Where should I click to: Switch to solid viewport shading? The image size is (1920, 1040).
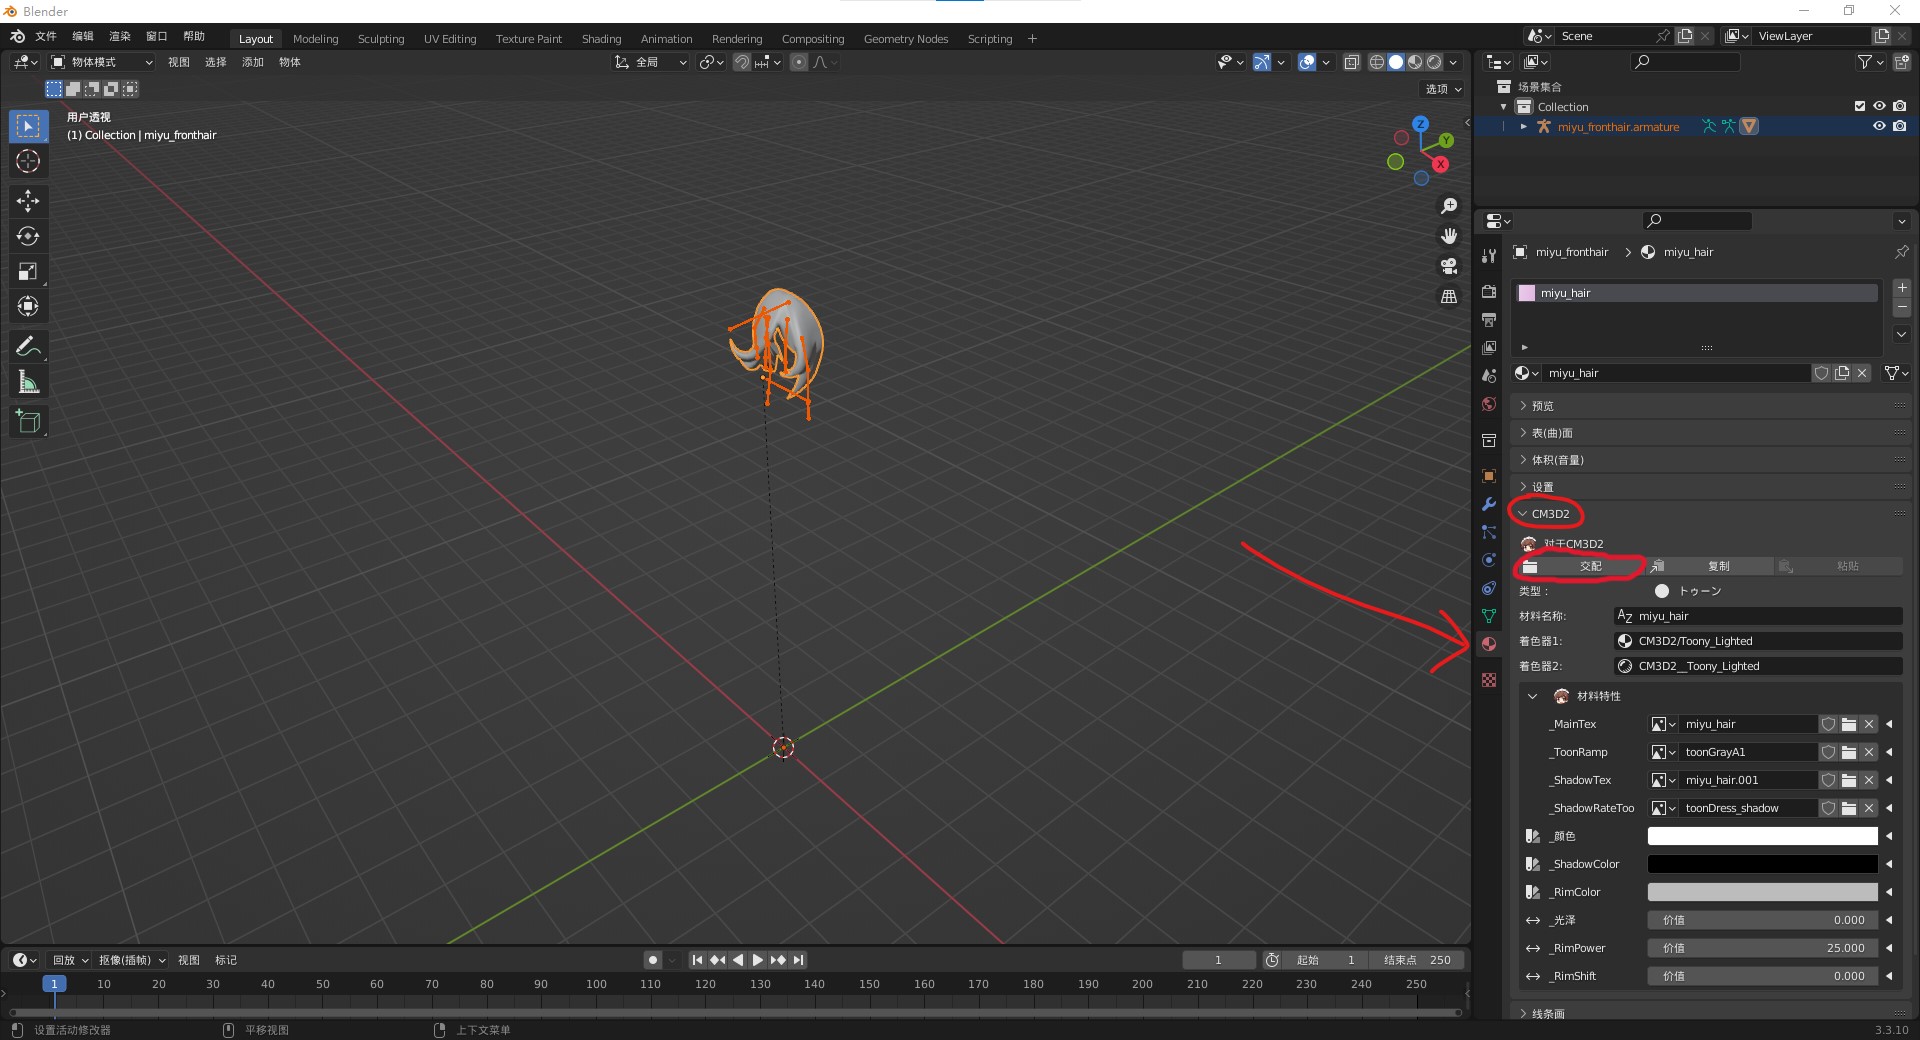point(1396,62)
